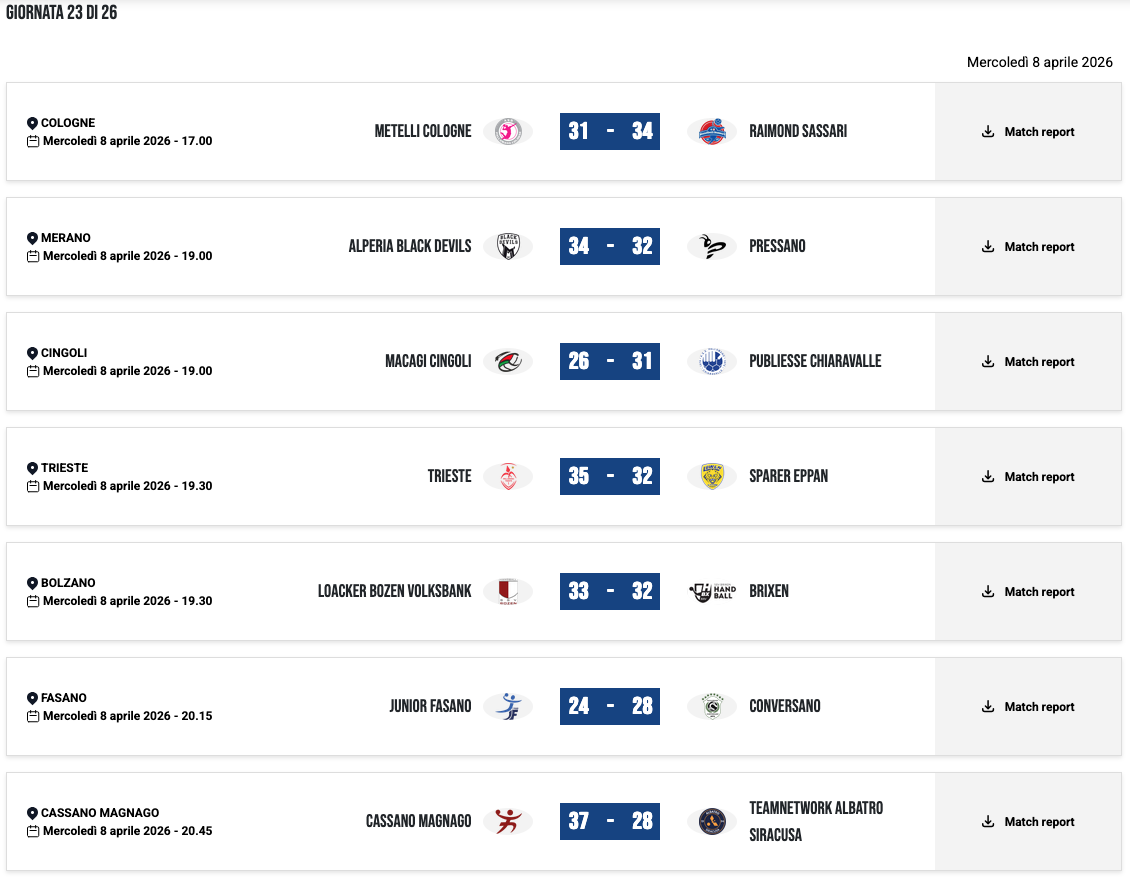Click the 37 - 28 score box
The image size is (1130, 879).
610,821
